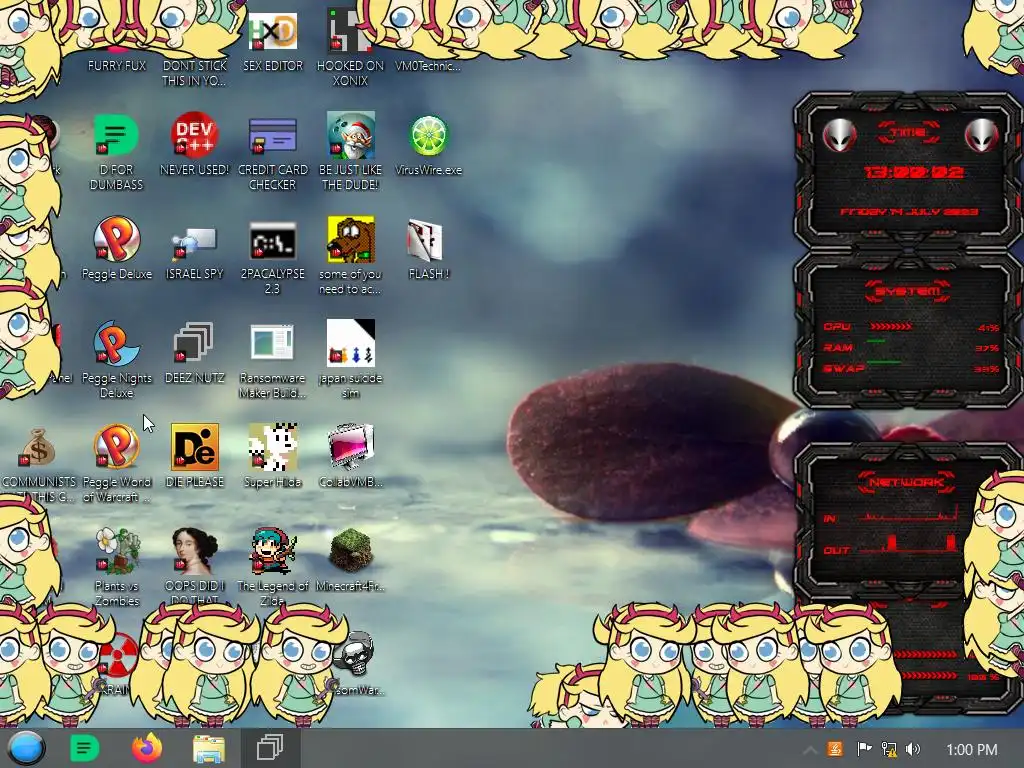Open the Java update tray icon
This screenshot has width=1024, height=768.
835,749
